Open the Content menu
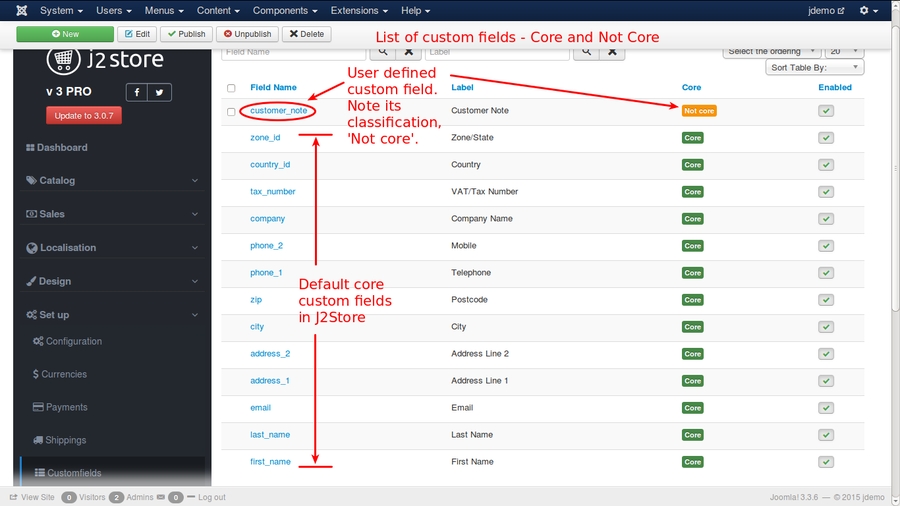Viewport: 900px width, 506px height. (218, 10)
